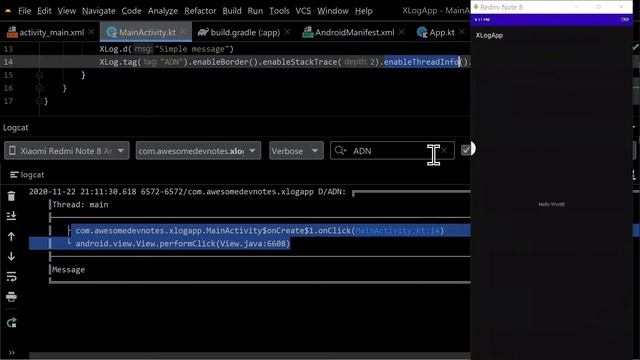The height and width of the screenshot is (360, 640).
Task: Close the activity_main.xml tab
Action: [91, 32]
